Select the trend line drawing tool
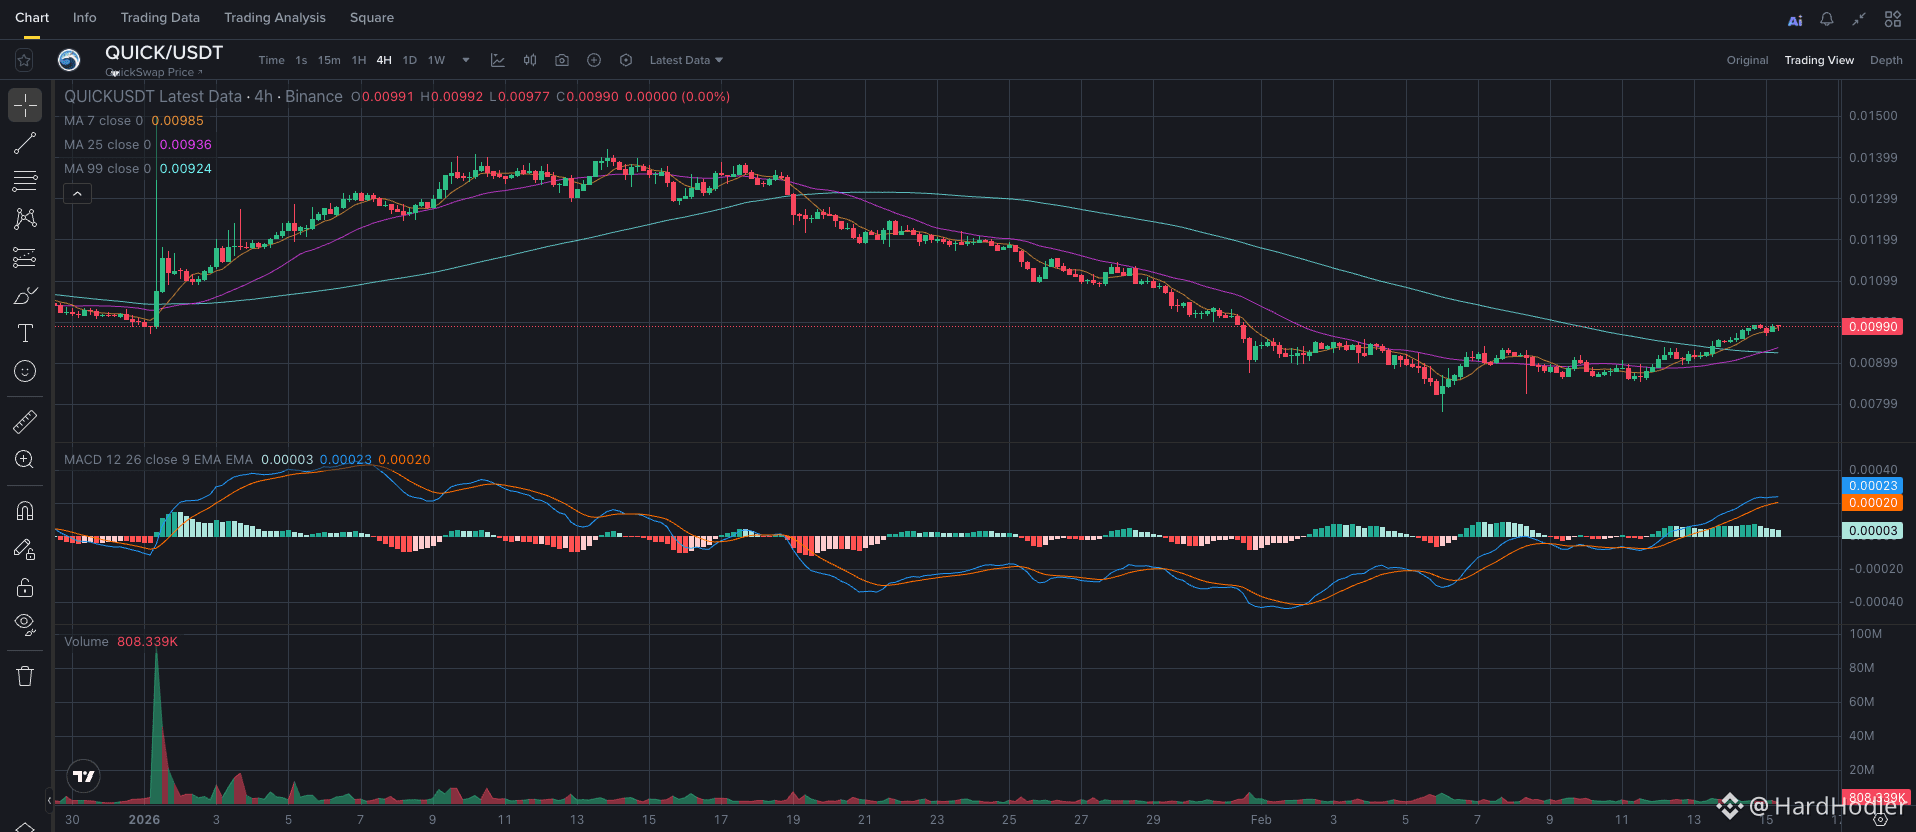 pos(25,144)
